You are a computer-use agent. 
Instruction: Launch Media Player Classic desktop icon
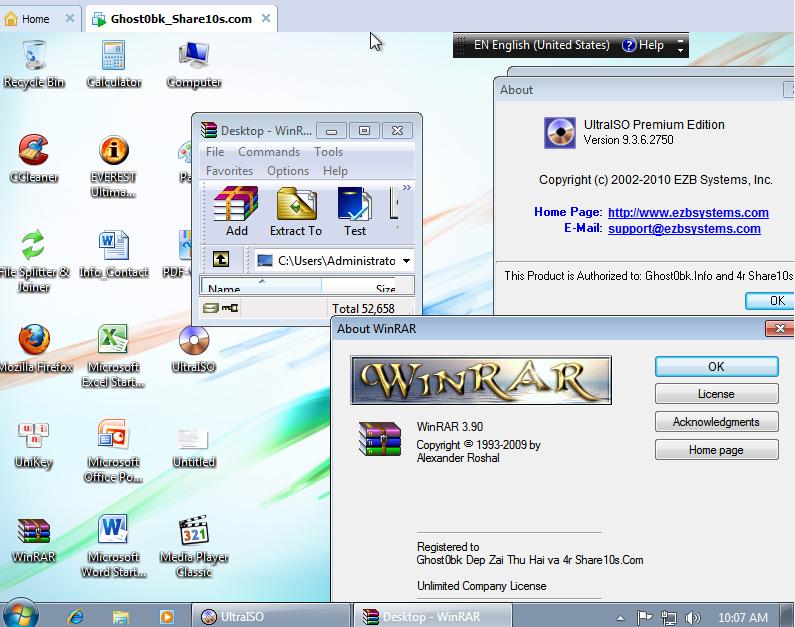194,546
